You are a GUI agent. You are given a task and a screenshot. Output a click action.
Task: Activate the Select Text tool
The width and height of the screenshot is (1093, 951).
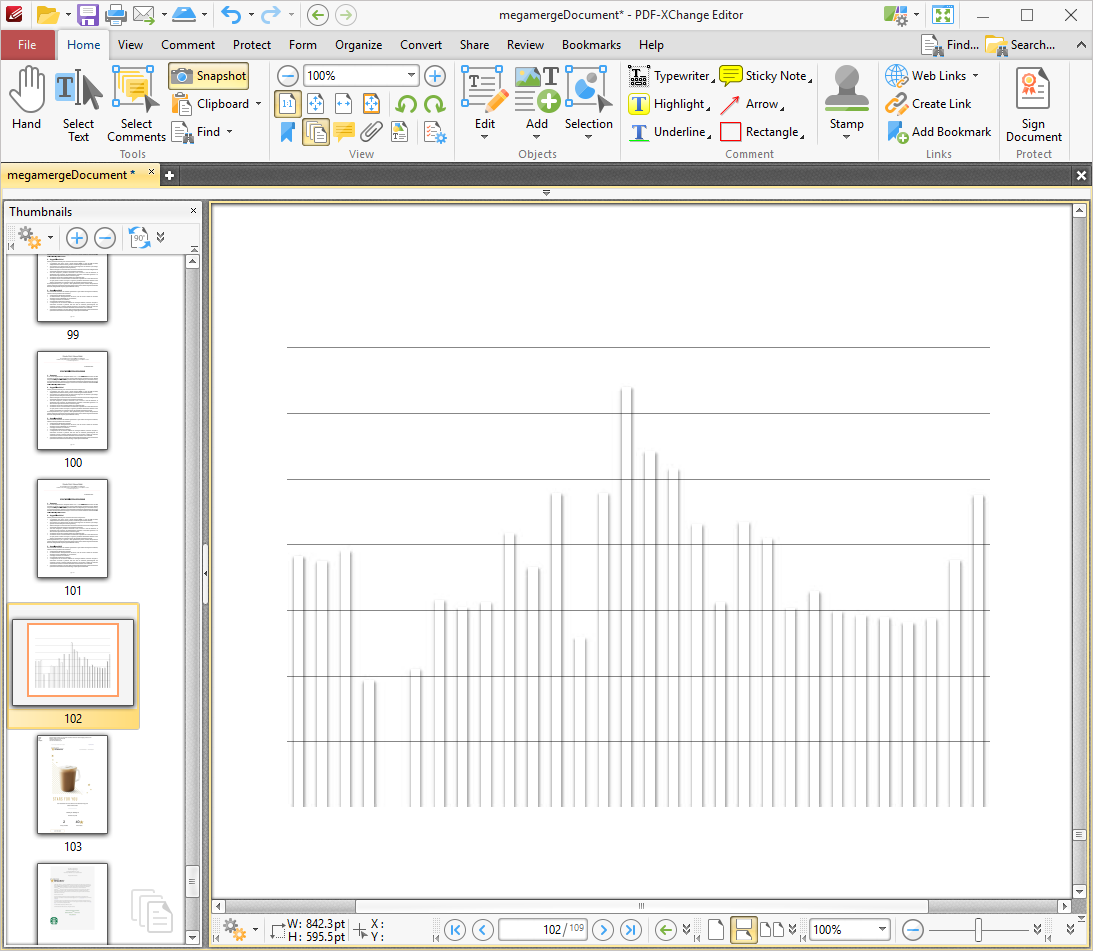pyautogui.click(x=78, y=105)
